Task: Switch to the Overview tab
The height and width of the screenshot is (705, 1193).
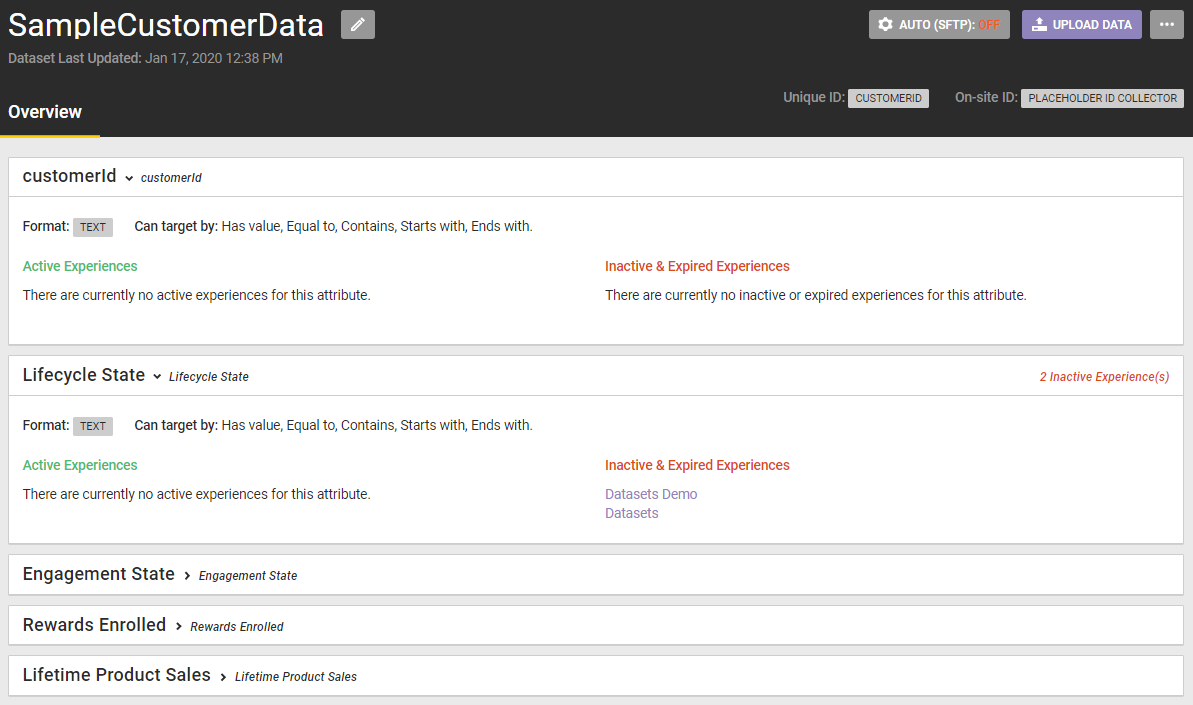Action: (x=45, y=112)
